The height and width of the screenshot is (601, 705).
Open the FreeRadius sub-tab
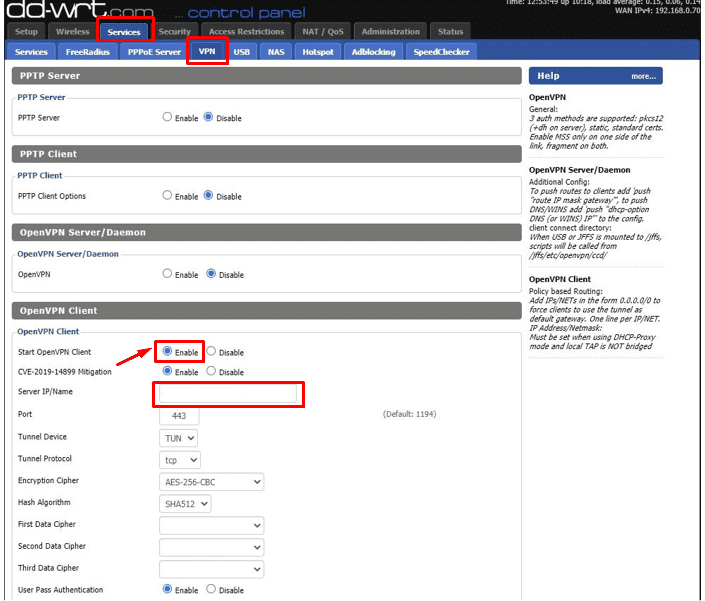[87, 52]
